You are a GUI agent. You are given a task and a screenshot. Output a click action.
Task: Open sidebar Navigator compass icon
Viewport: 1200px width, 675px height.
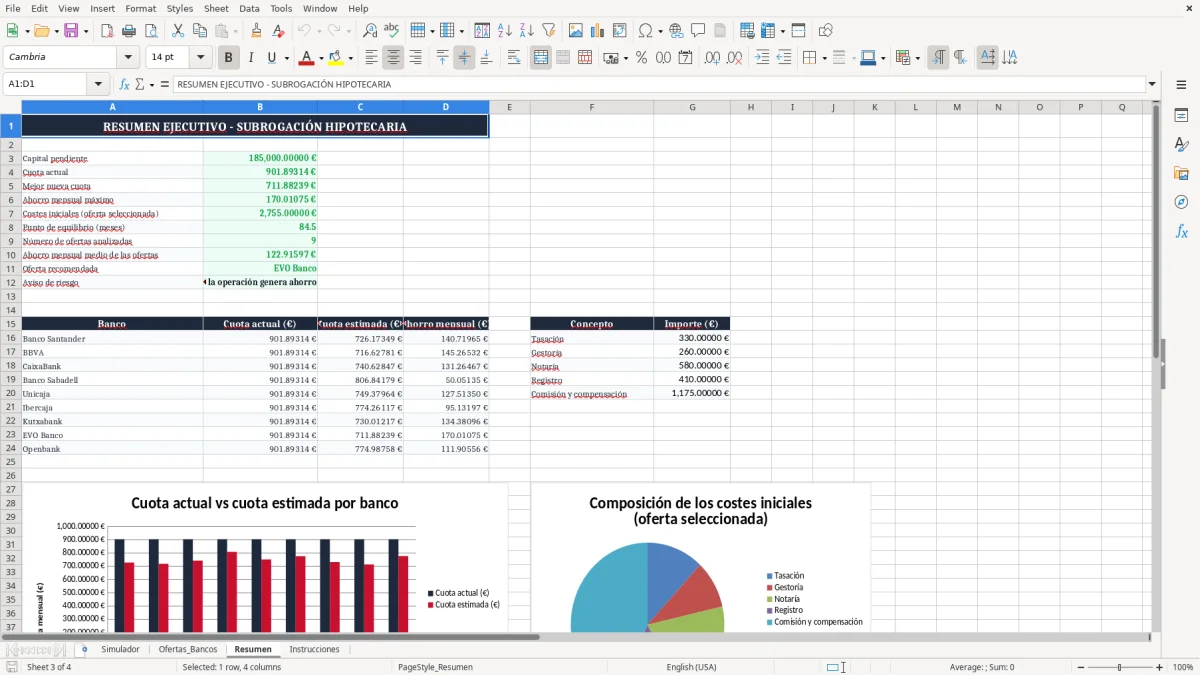[x=1181, y=202]
